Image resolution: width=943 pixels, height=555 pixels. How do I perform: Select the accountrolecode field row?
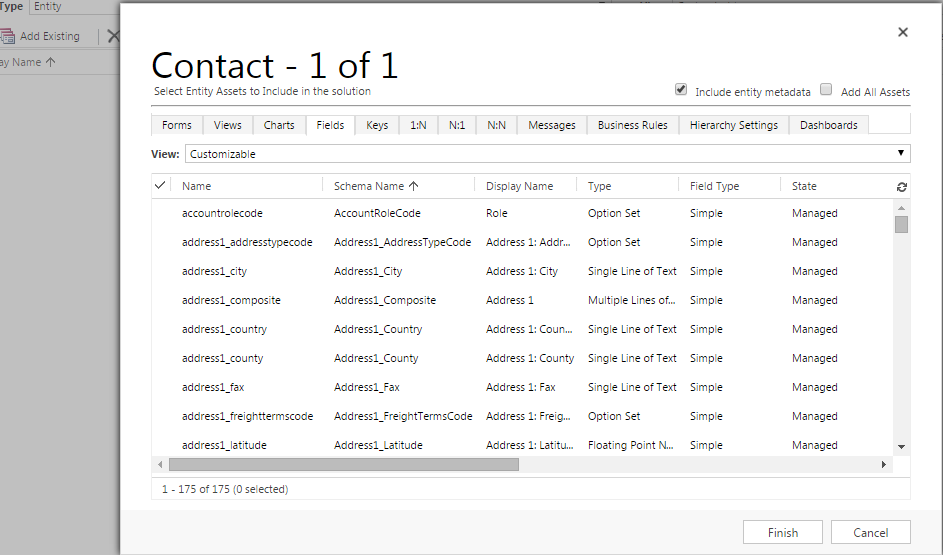(x=222, y=213)
